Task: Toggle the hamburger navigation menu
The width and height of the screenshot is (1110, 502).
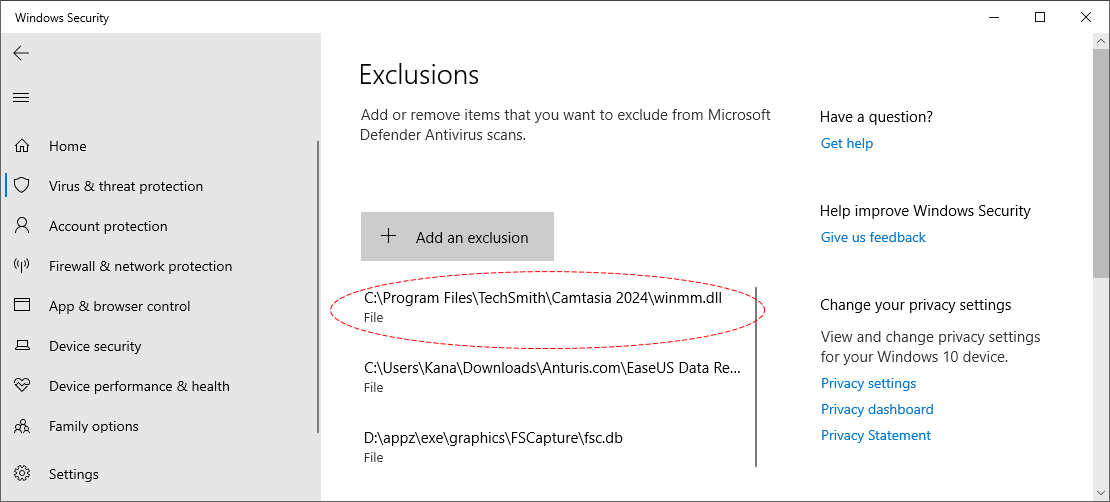Action: point(21,97)
